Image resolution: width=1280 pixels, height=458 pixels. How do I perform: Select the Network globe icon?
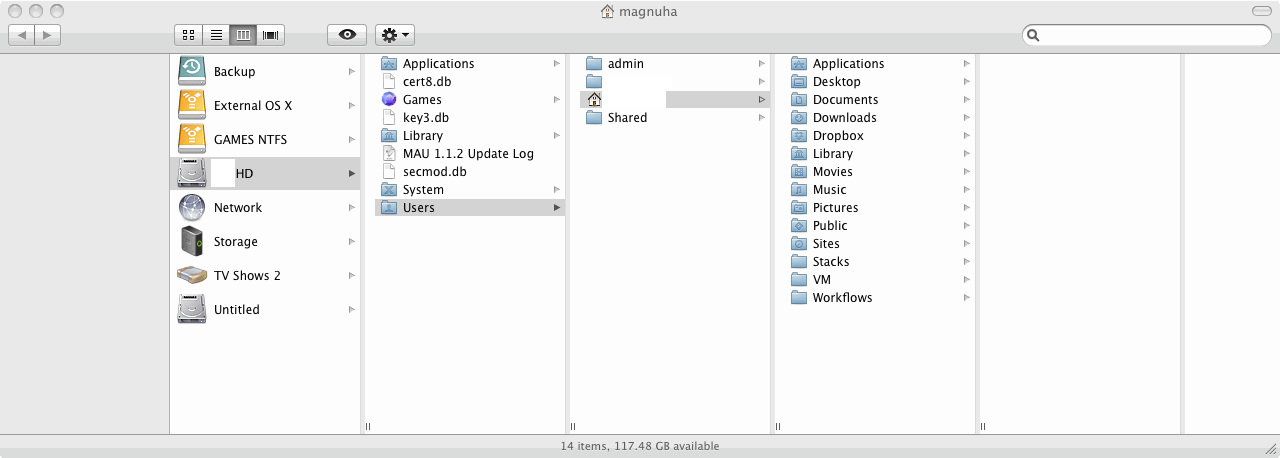tap(192, 207)
